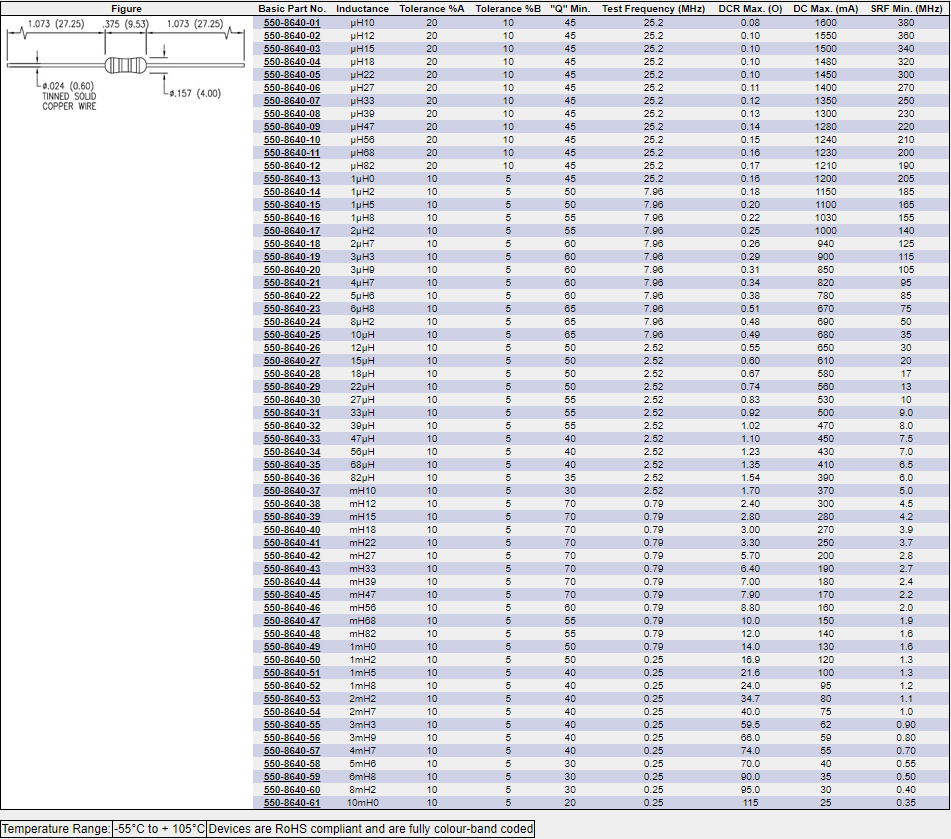Click the Temperature Range label cell

click(x=55, y=828)
